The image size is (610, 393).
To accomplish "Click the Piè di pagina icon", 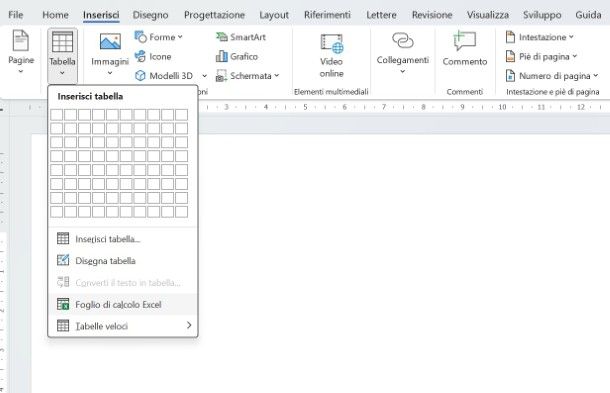I will (510, 56).
